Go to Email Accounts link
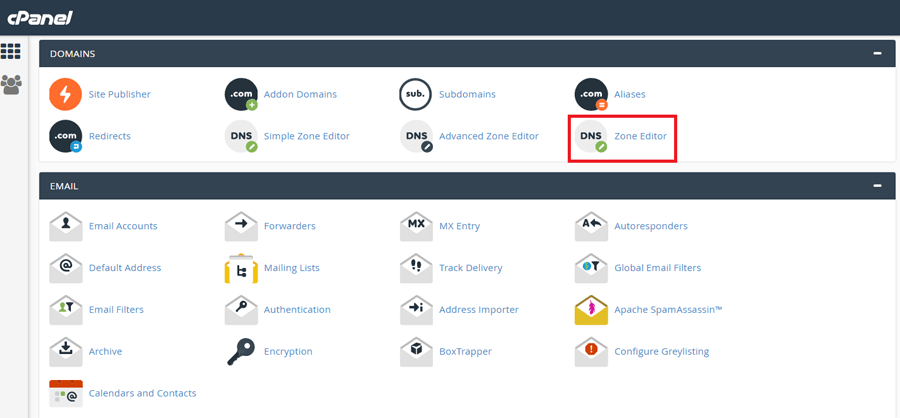900x418 pixels. (123, 226)
